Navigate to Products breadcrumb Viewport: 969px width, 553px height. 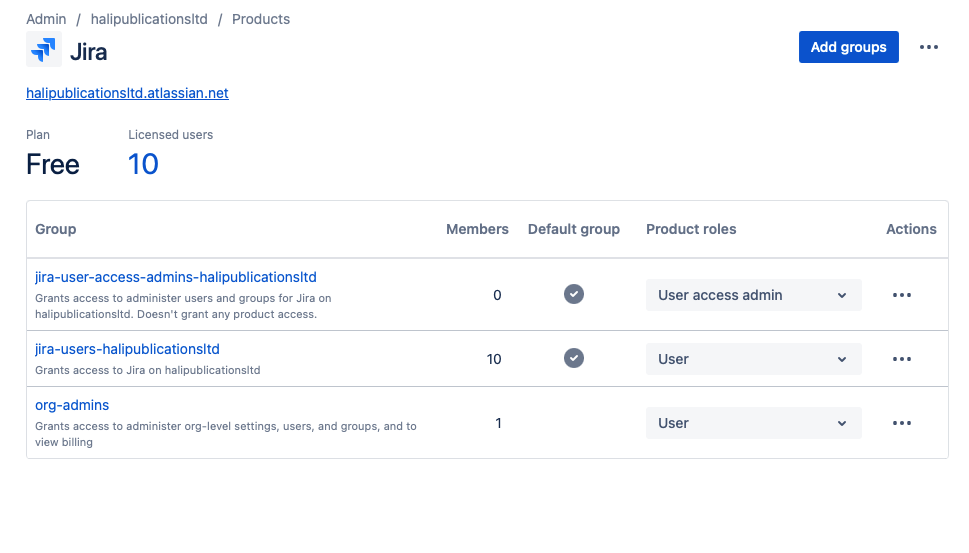(261, 19)
